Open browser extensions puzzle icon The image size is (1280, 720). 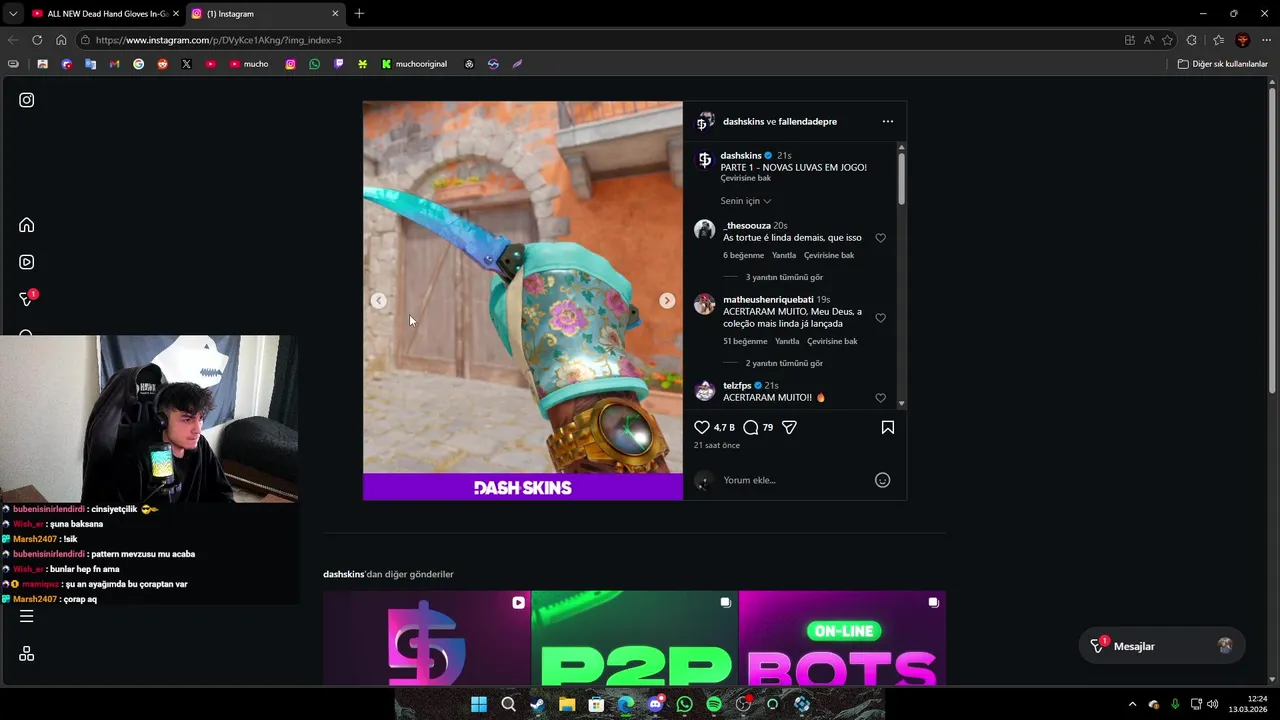1191,40
